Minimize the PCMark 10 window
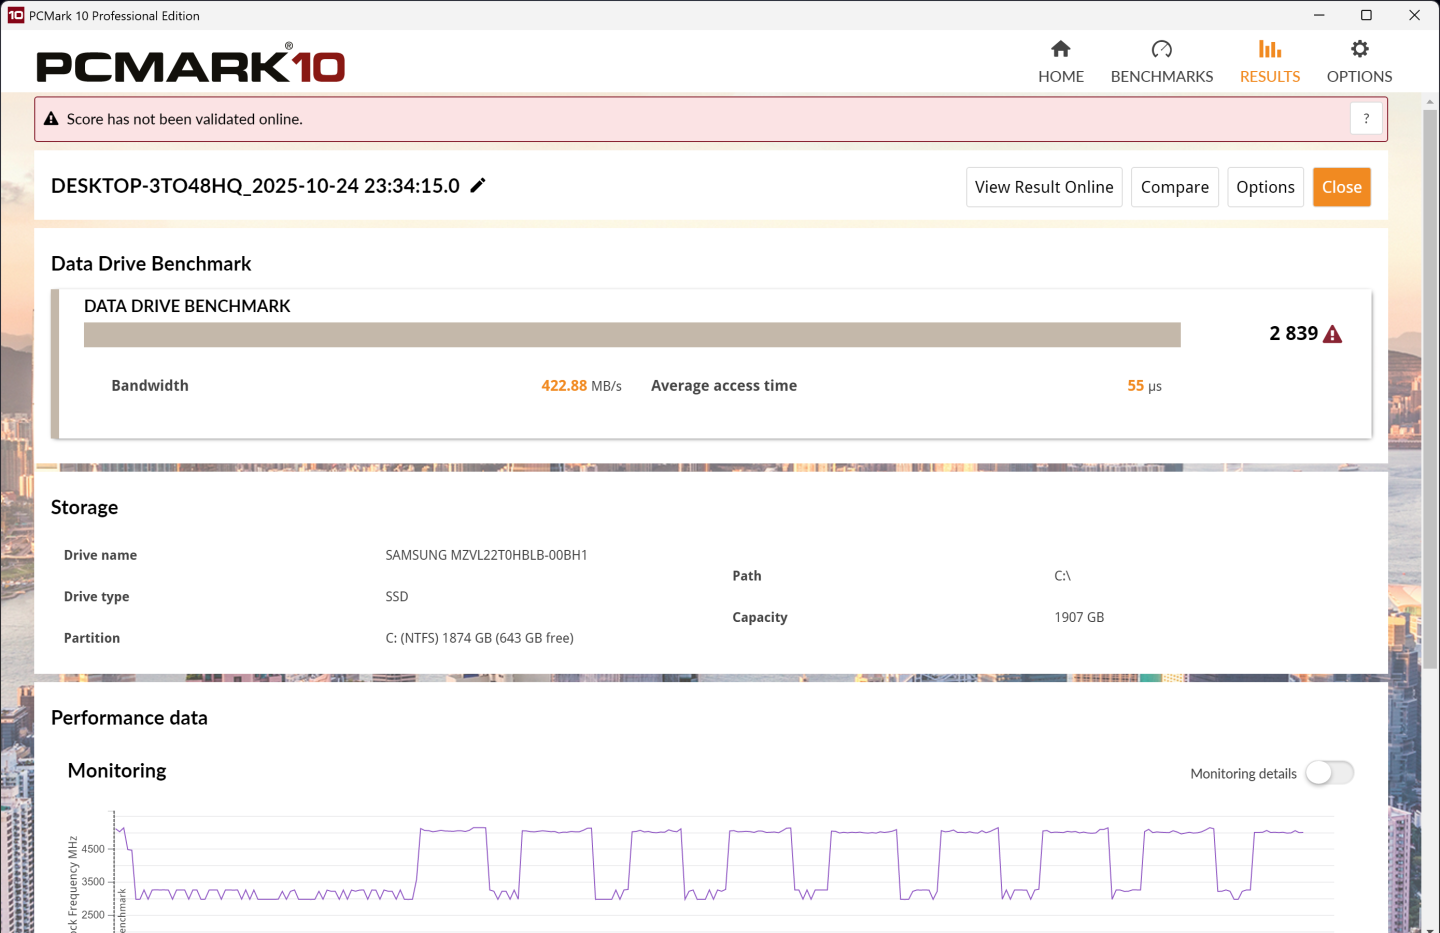The width and height of the screenshot is (1440, 933). pyautogui.click(x=1319, y=15)
